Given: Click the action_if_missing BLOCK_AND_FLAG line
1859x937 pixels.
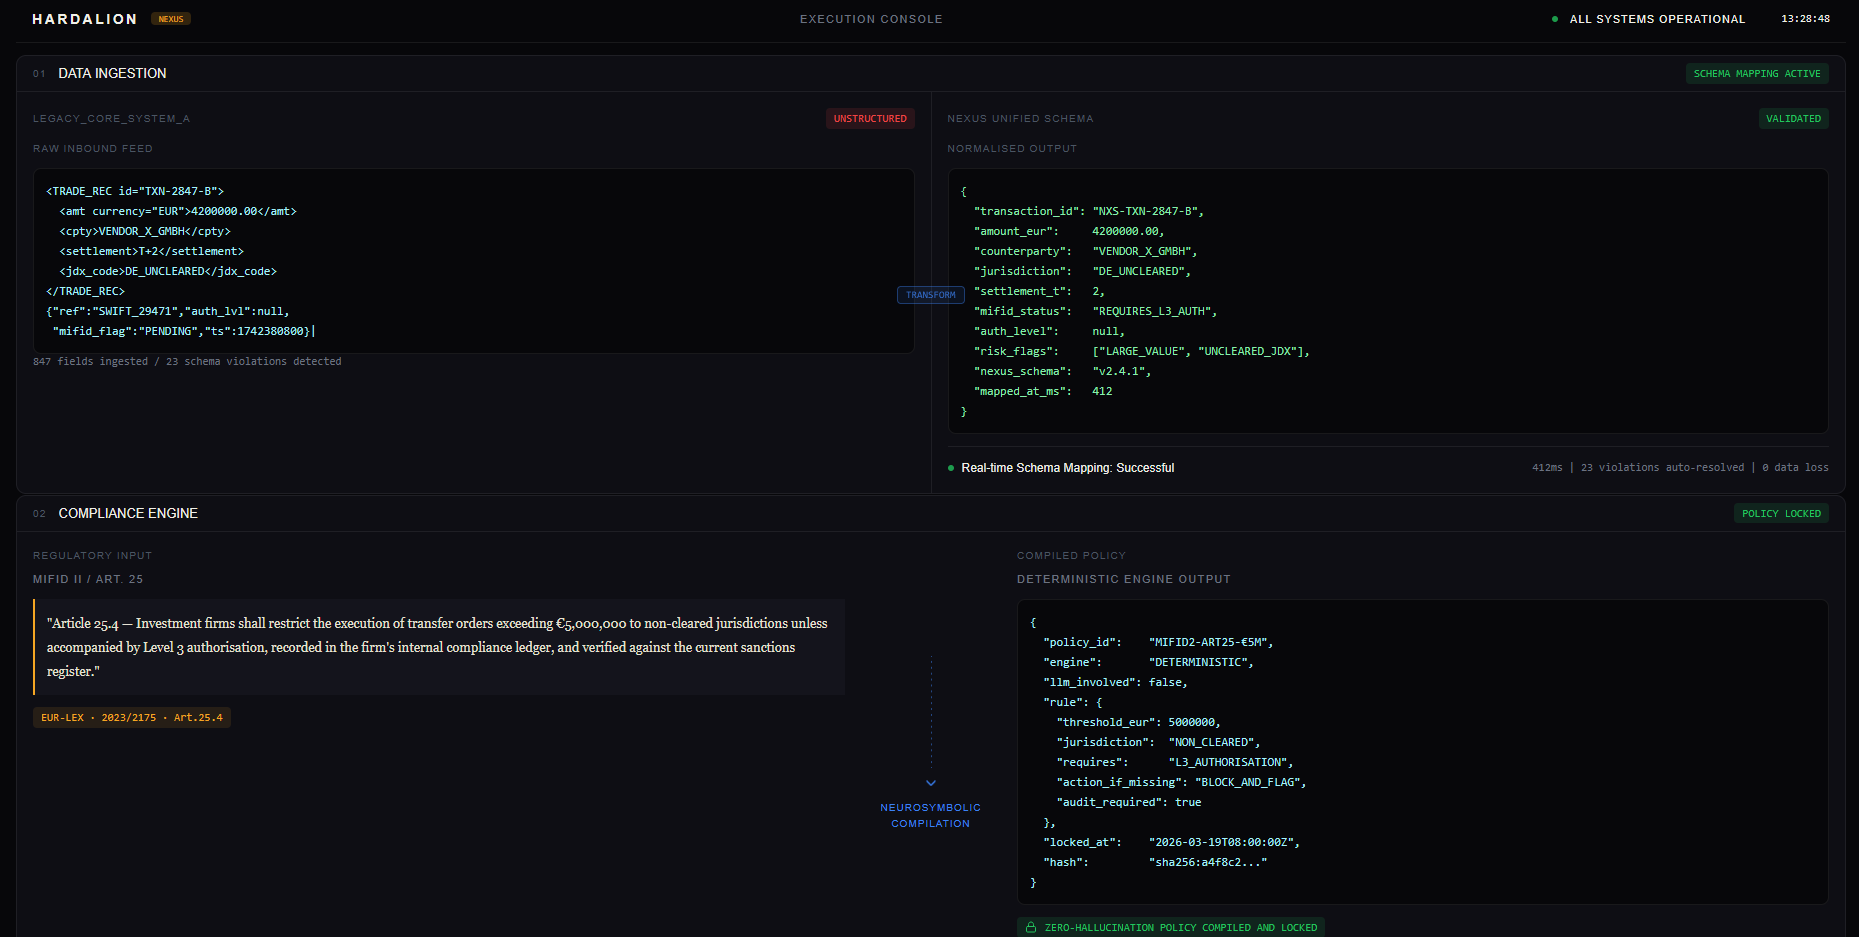Looking at the screenshot, I should pyautogui.click(x=1182, y=782).
